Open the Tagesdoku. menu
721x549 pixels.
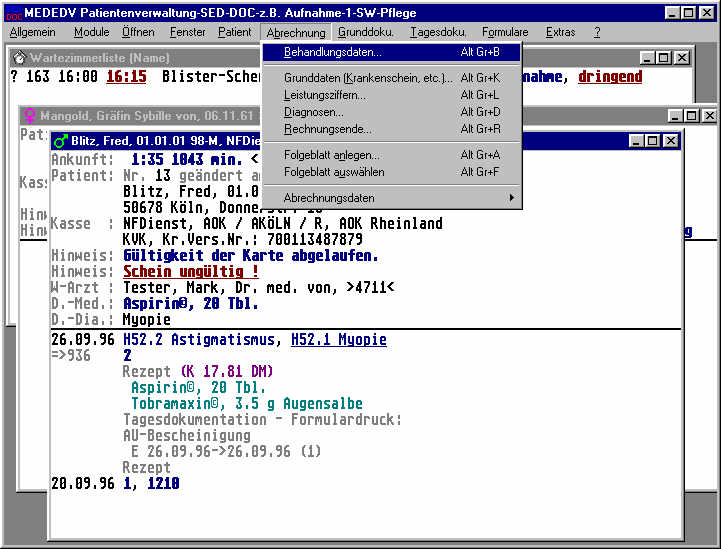pyautogui.click(x=438, y=32)
